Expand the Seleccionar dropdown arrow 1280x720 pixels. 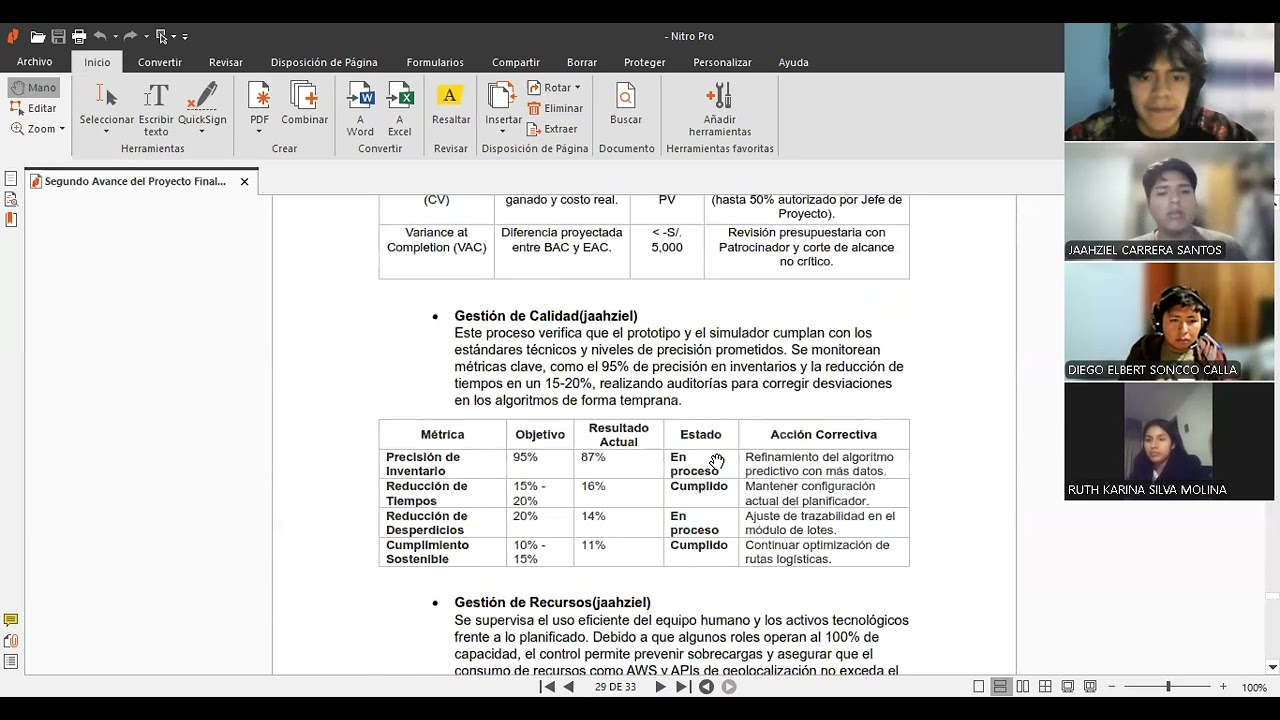(106, 131)
